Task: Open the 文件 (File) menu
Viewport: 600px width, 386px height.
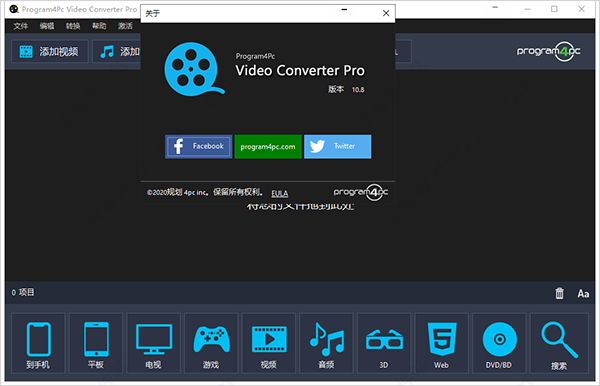Action: point(21,26)
